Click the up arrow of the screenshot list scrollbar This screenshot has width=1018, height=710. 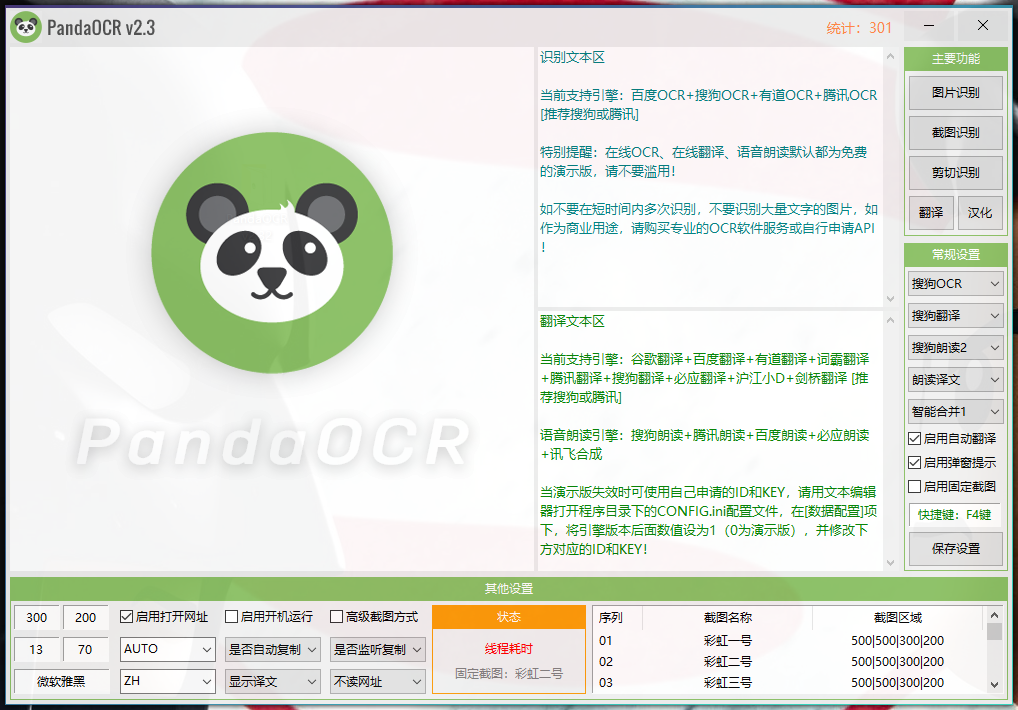994,614
